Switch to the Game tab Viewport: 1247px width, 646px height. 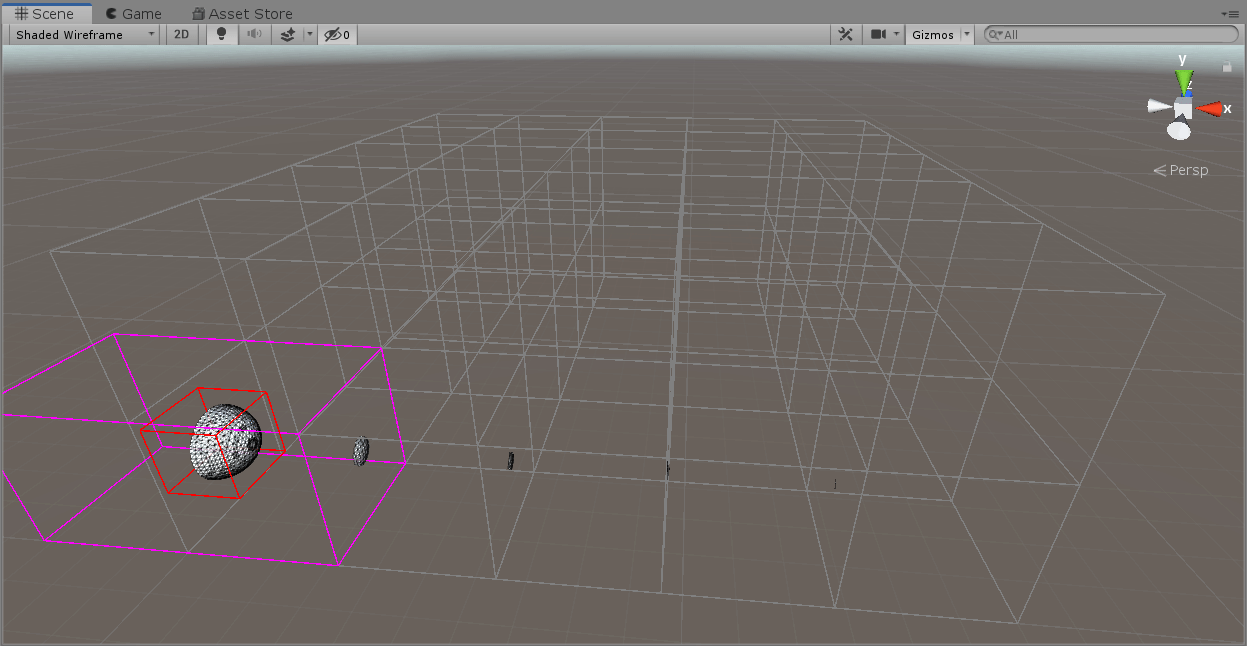(133, 14)
